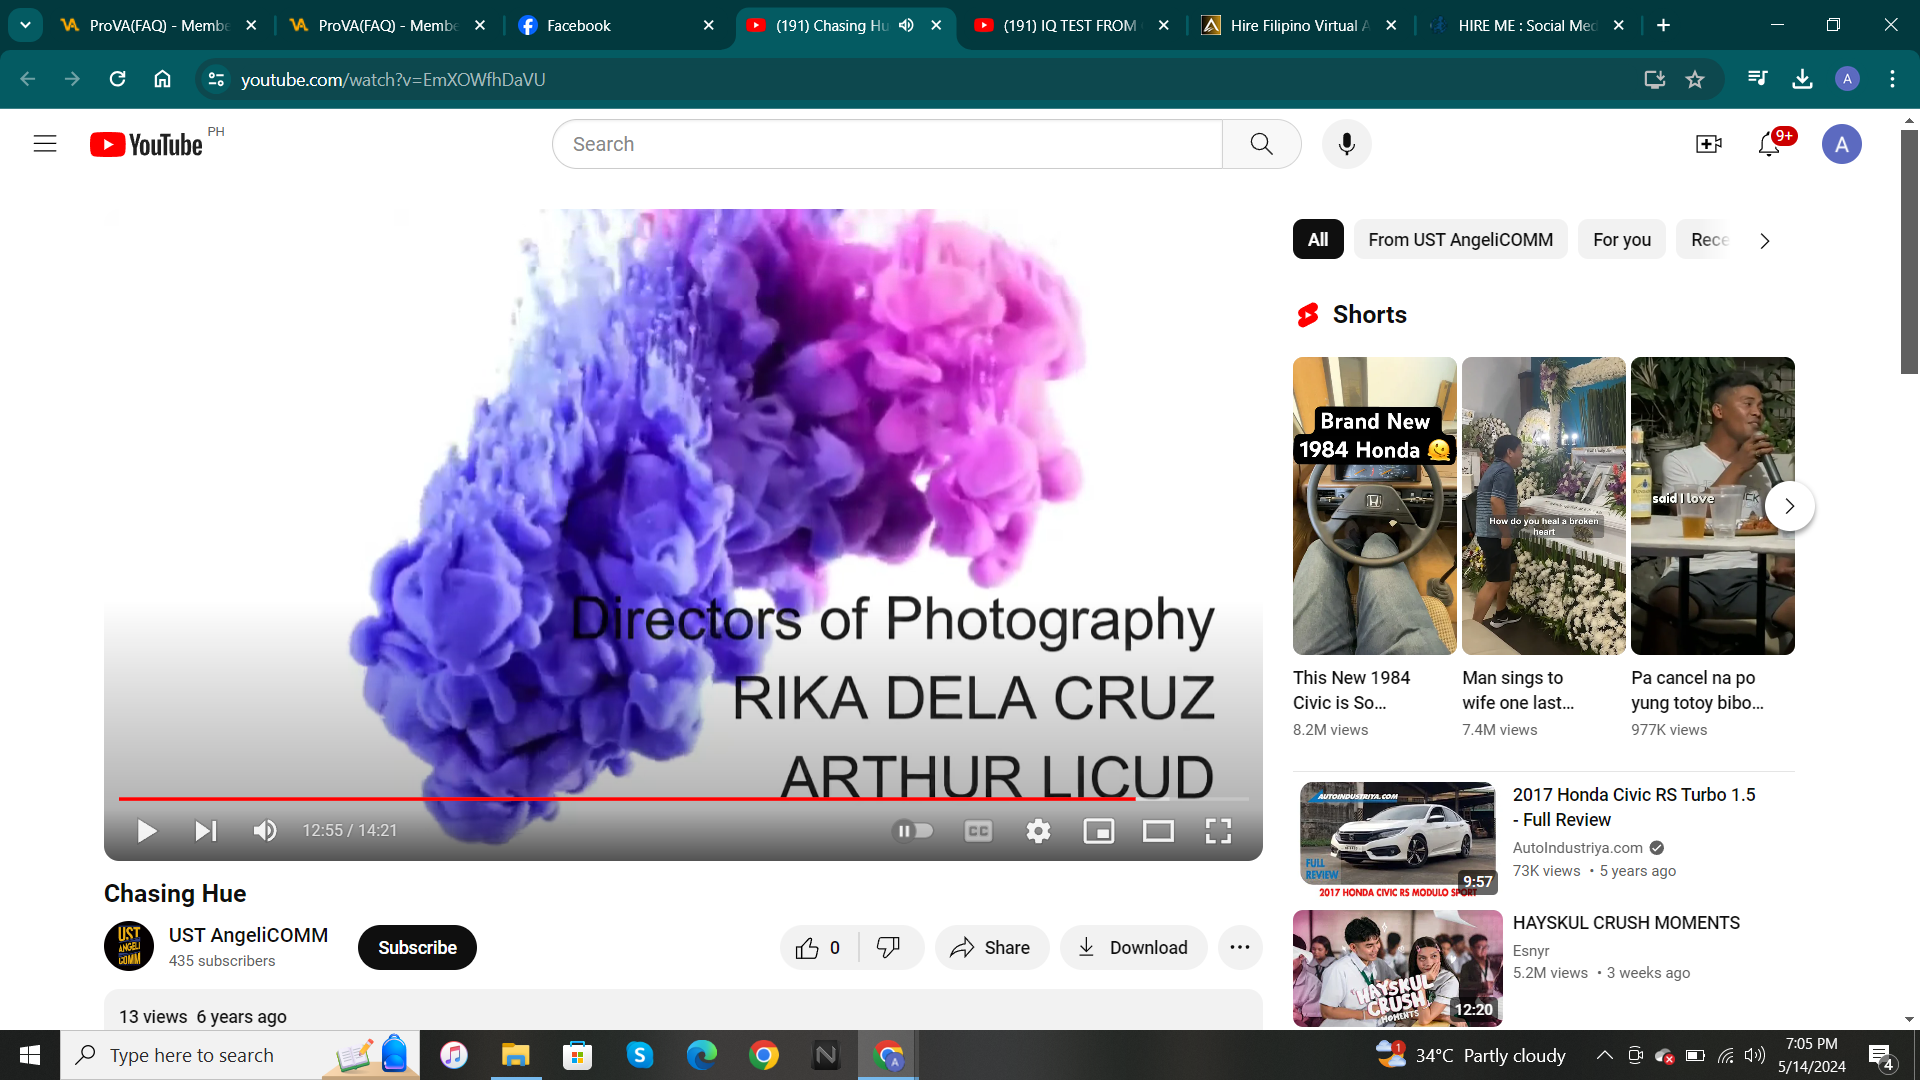Play the Chasing Hue video

146,830
